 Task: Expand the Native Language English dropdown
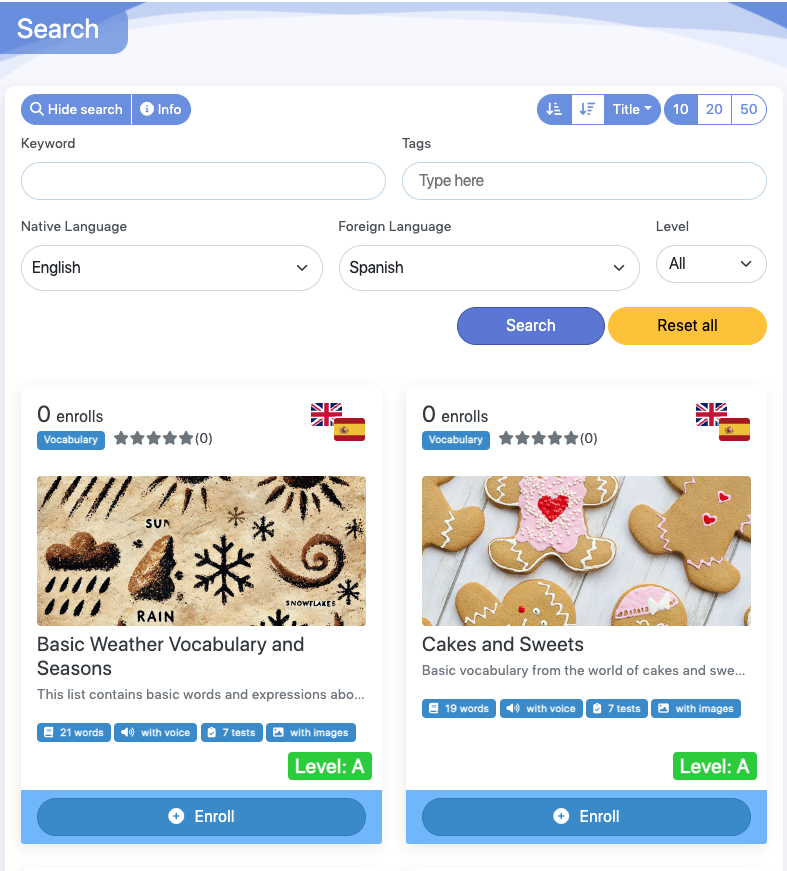point(172,268)
